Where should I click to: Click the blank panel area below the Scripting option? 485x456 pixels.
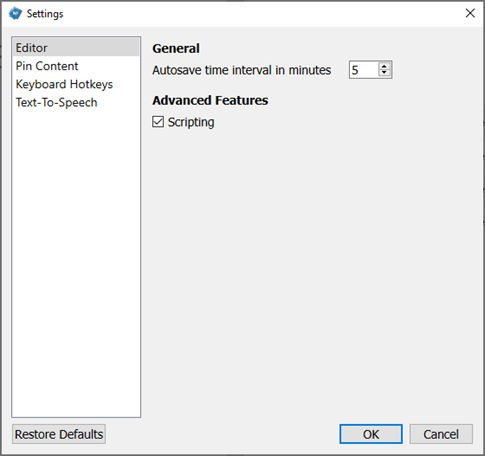point(312,273)
